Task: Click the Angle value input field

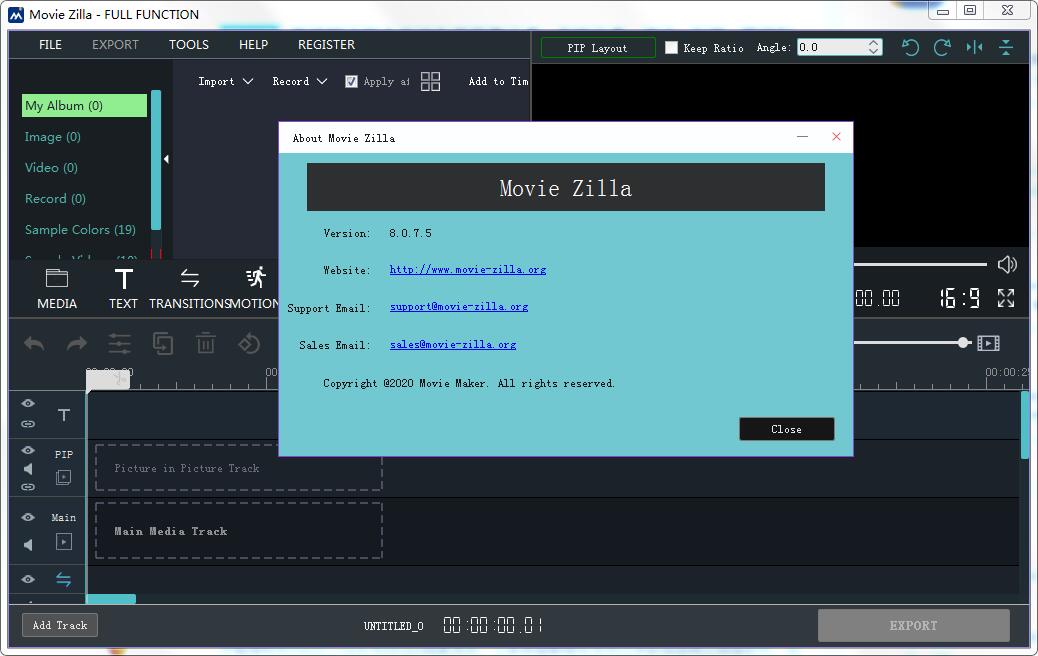Action: coord(832,47)
